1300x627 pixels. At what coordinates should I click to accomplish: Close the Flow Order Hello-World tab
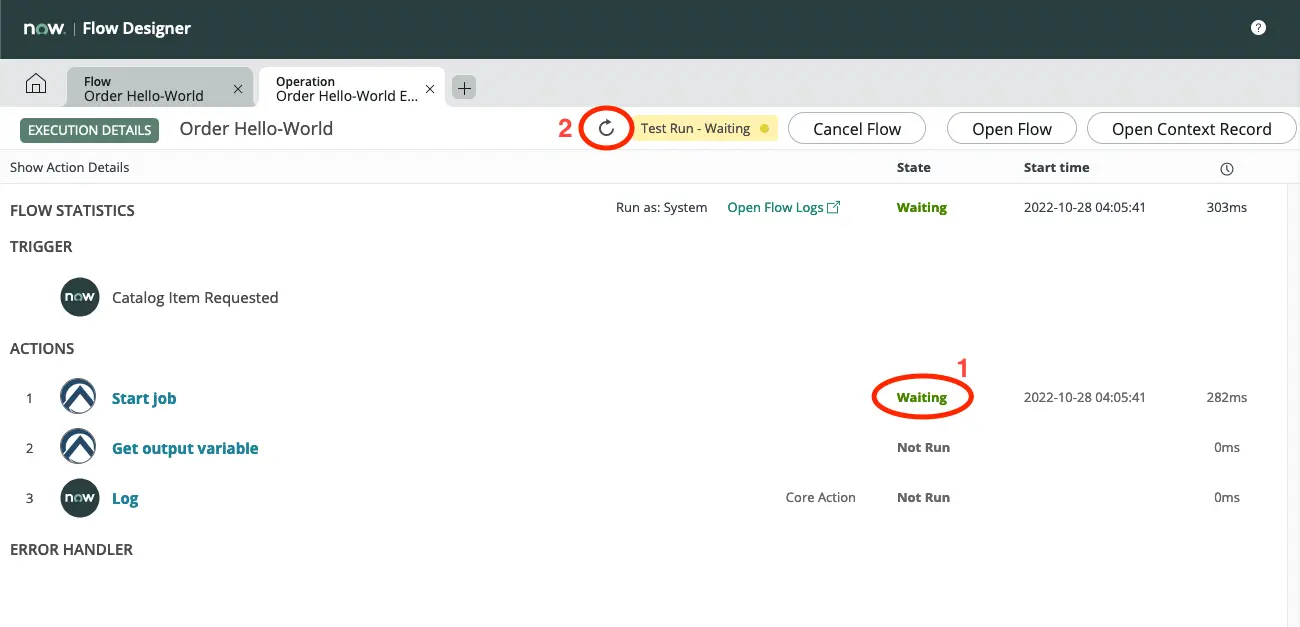tap(238, 89)
